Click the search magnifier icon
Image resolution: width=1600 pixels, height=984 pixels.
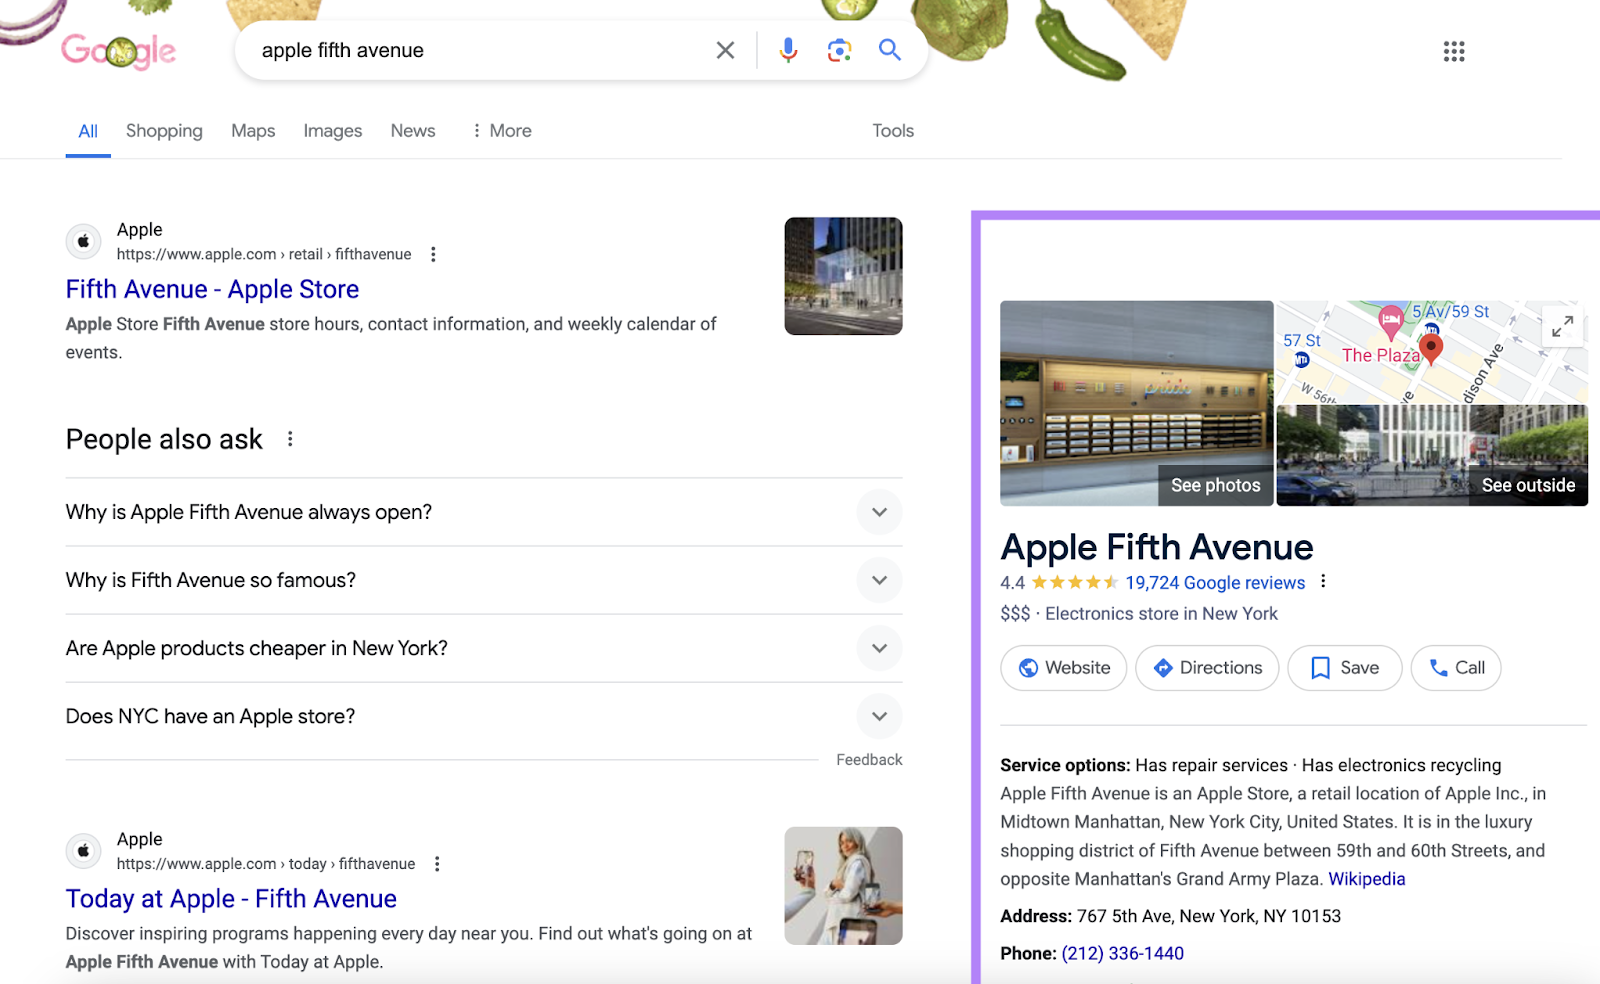(x=889, y=50)
